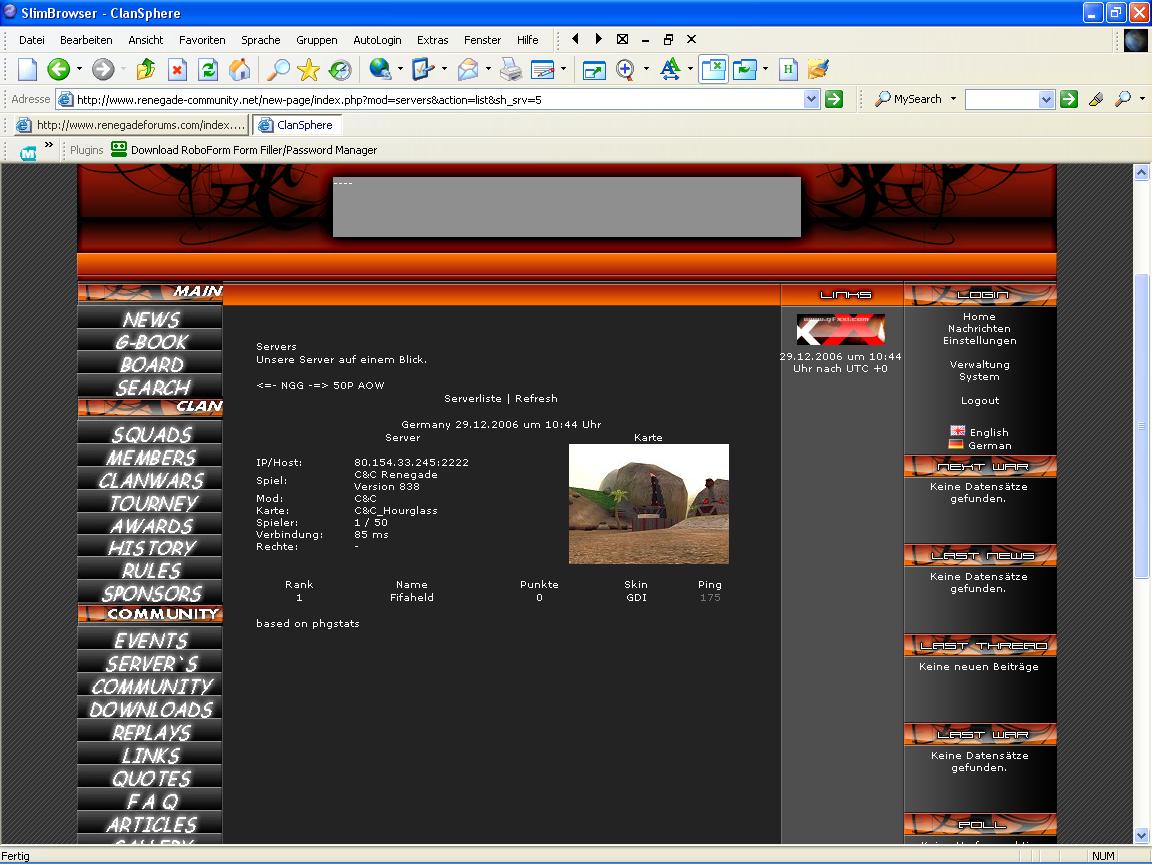Open the History clock icon
The width and height of the screenshot is (1152, 864).
coord(340,69)
